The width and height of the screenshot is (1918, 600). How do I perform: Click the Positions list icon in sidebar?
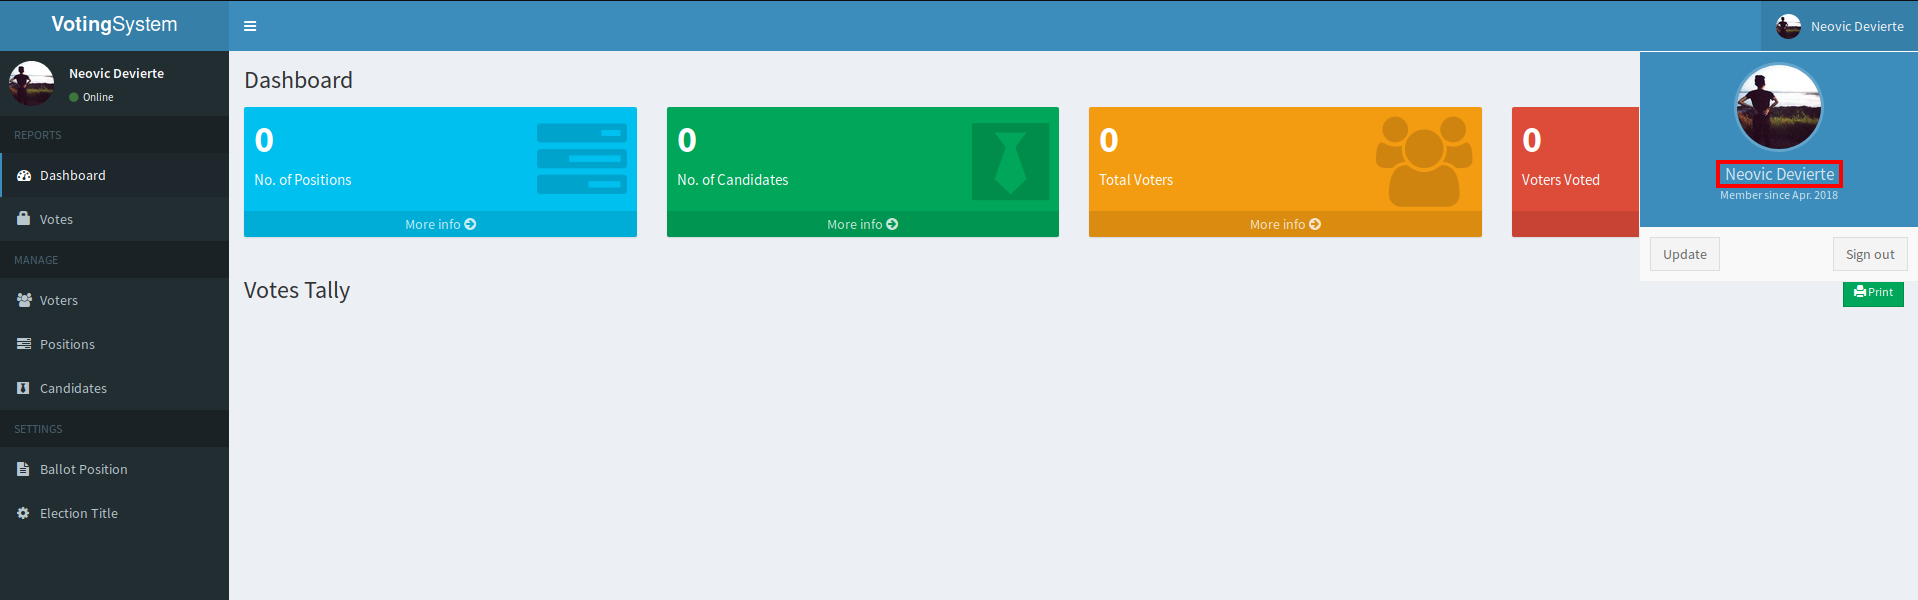(x=24, y=344)
